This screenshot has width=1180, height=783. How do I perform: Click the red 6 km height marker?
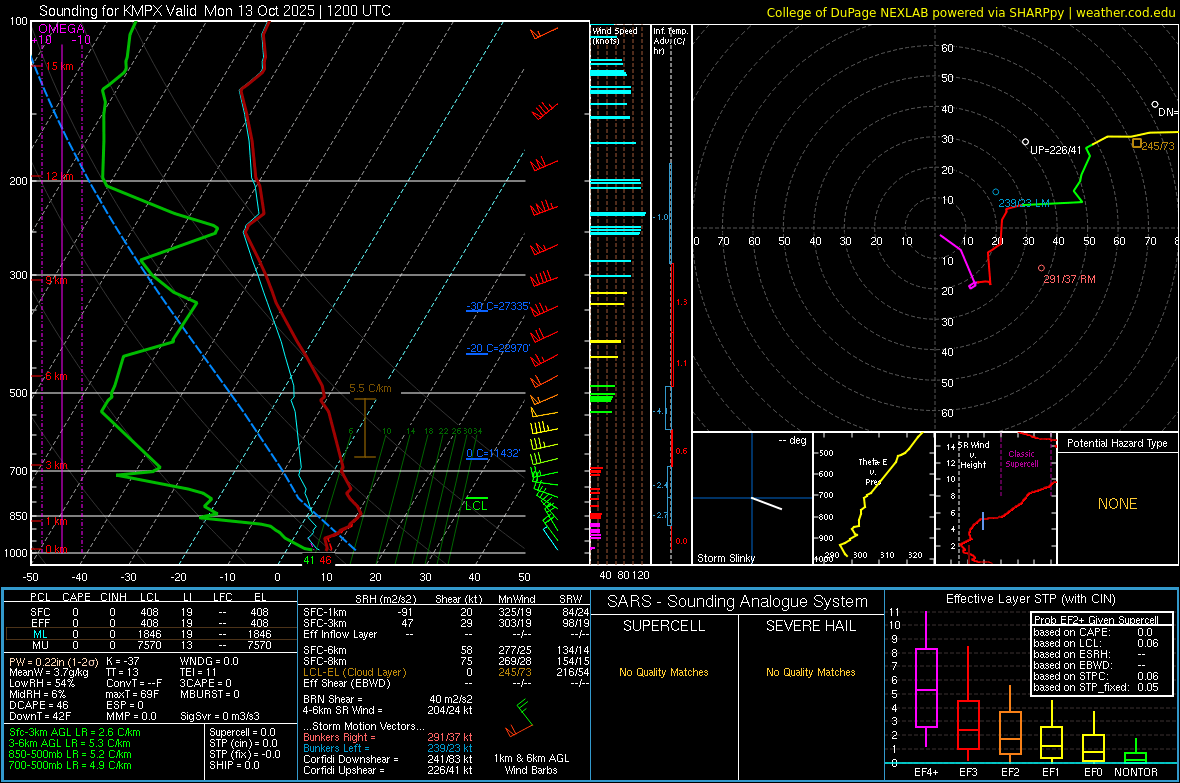point(56,376)
